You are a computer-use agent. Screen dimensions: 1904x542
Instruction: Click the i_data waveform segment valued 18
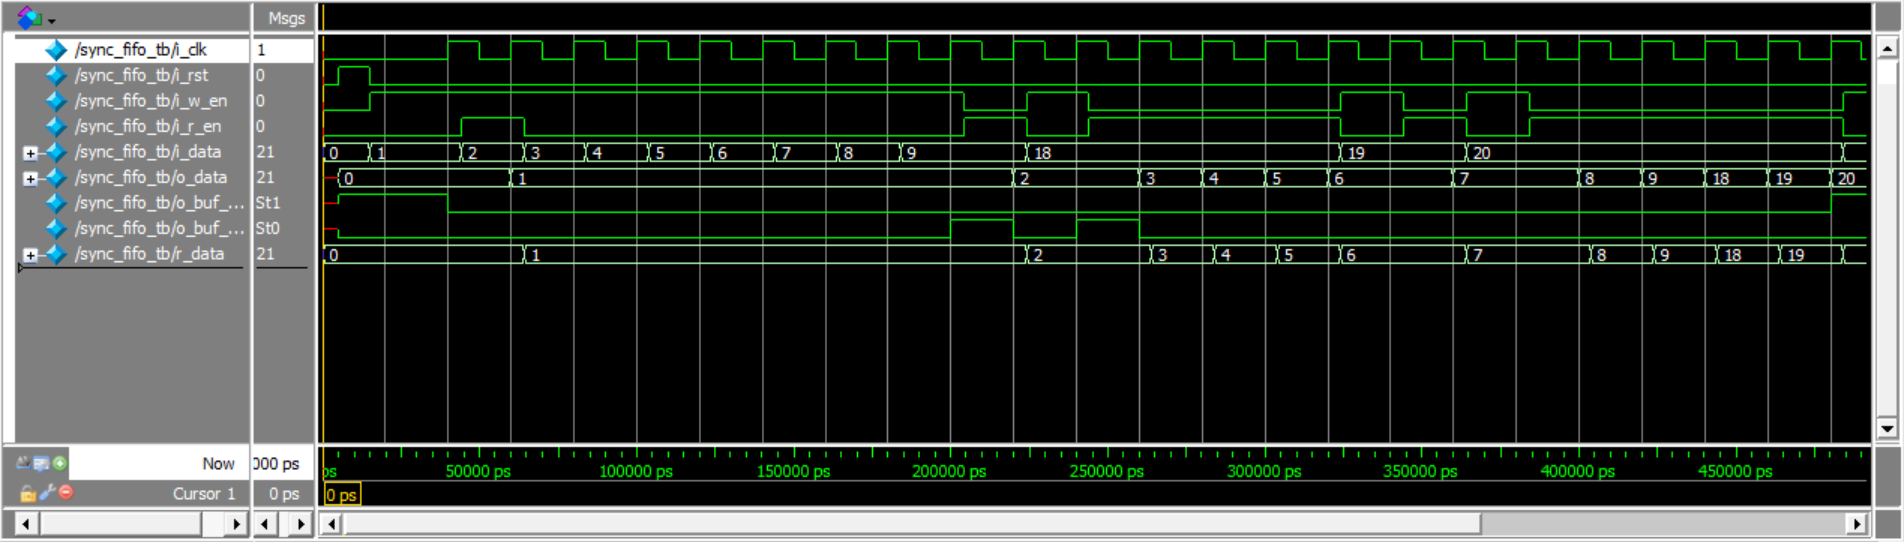coord(1182,153)
